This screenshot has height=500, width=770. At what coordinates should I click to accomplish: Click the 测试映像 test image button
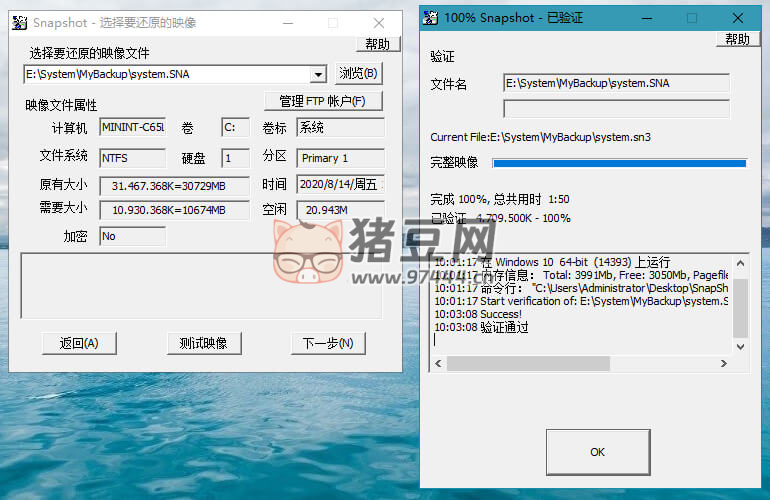click(x=203, y=343)
